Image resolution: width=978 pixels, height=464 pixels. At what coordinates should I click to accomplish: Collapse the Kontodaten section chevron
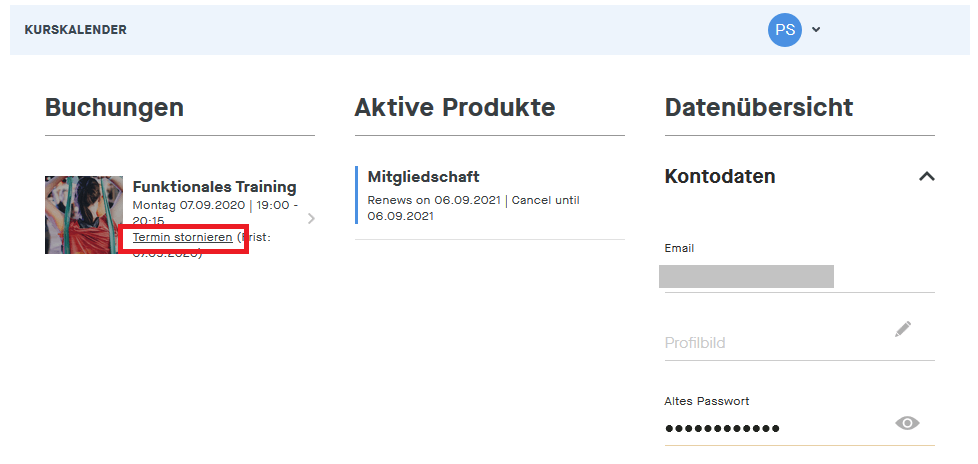coord(926,177)
